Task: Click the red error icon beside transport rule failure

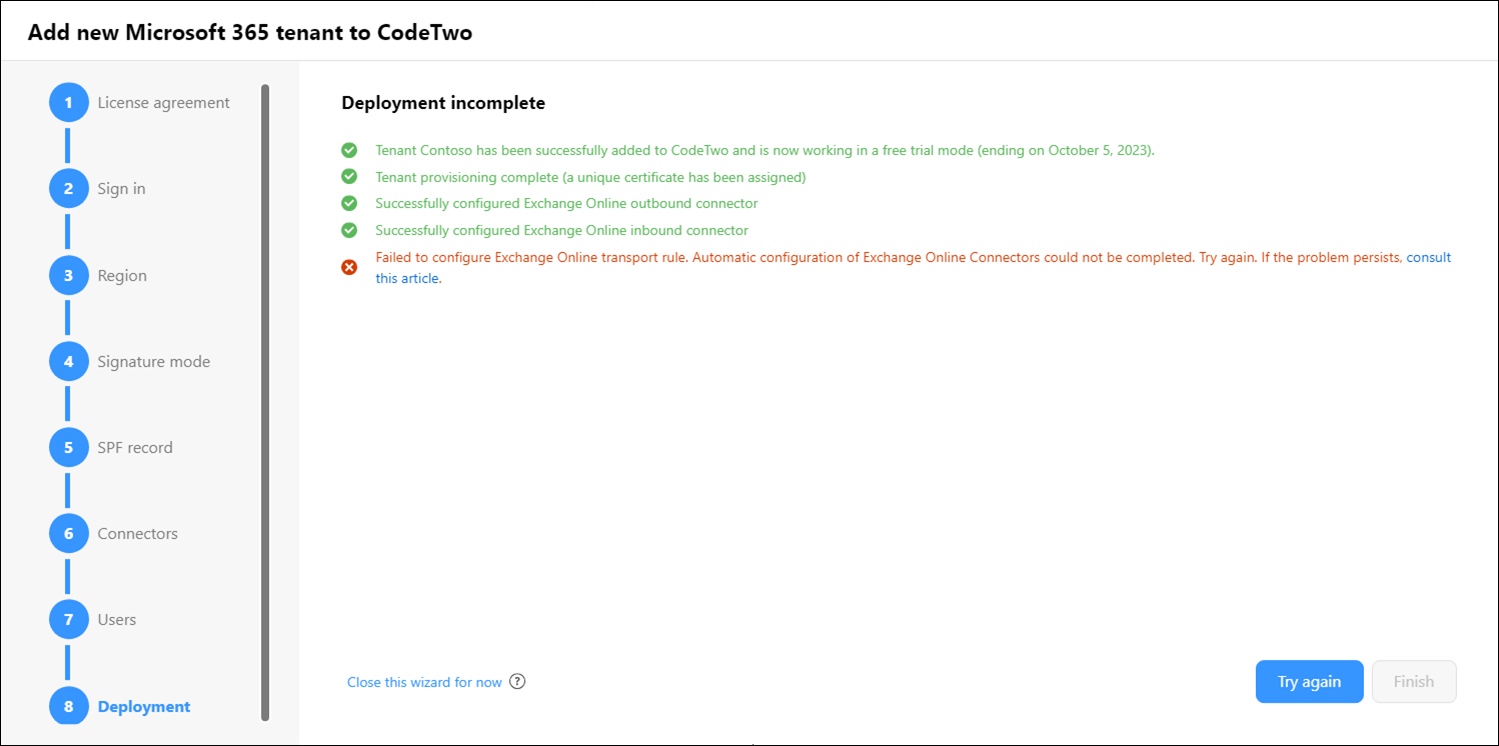Action: [349, 267]
